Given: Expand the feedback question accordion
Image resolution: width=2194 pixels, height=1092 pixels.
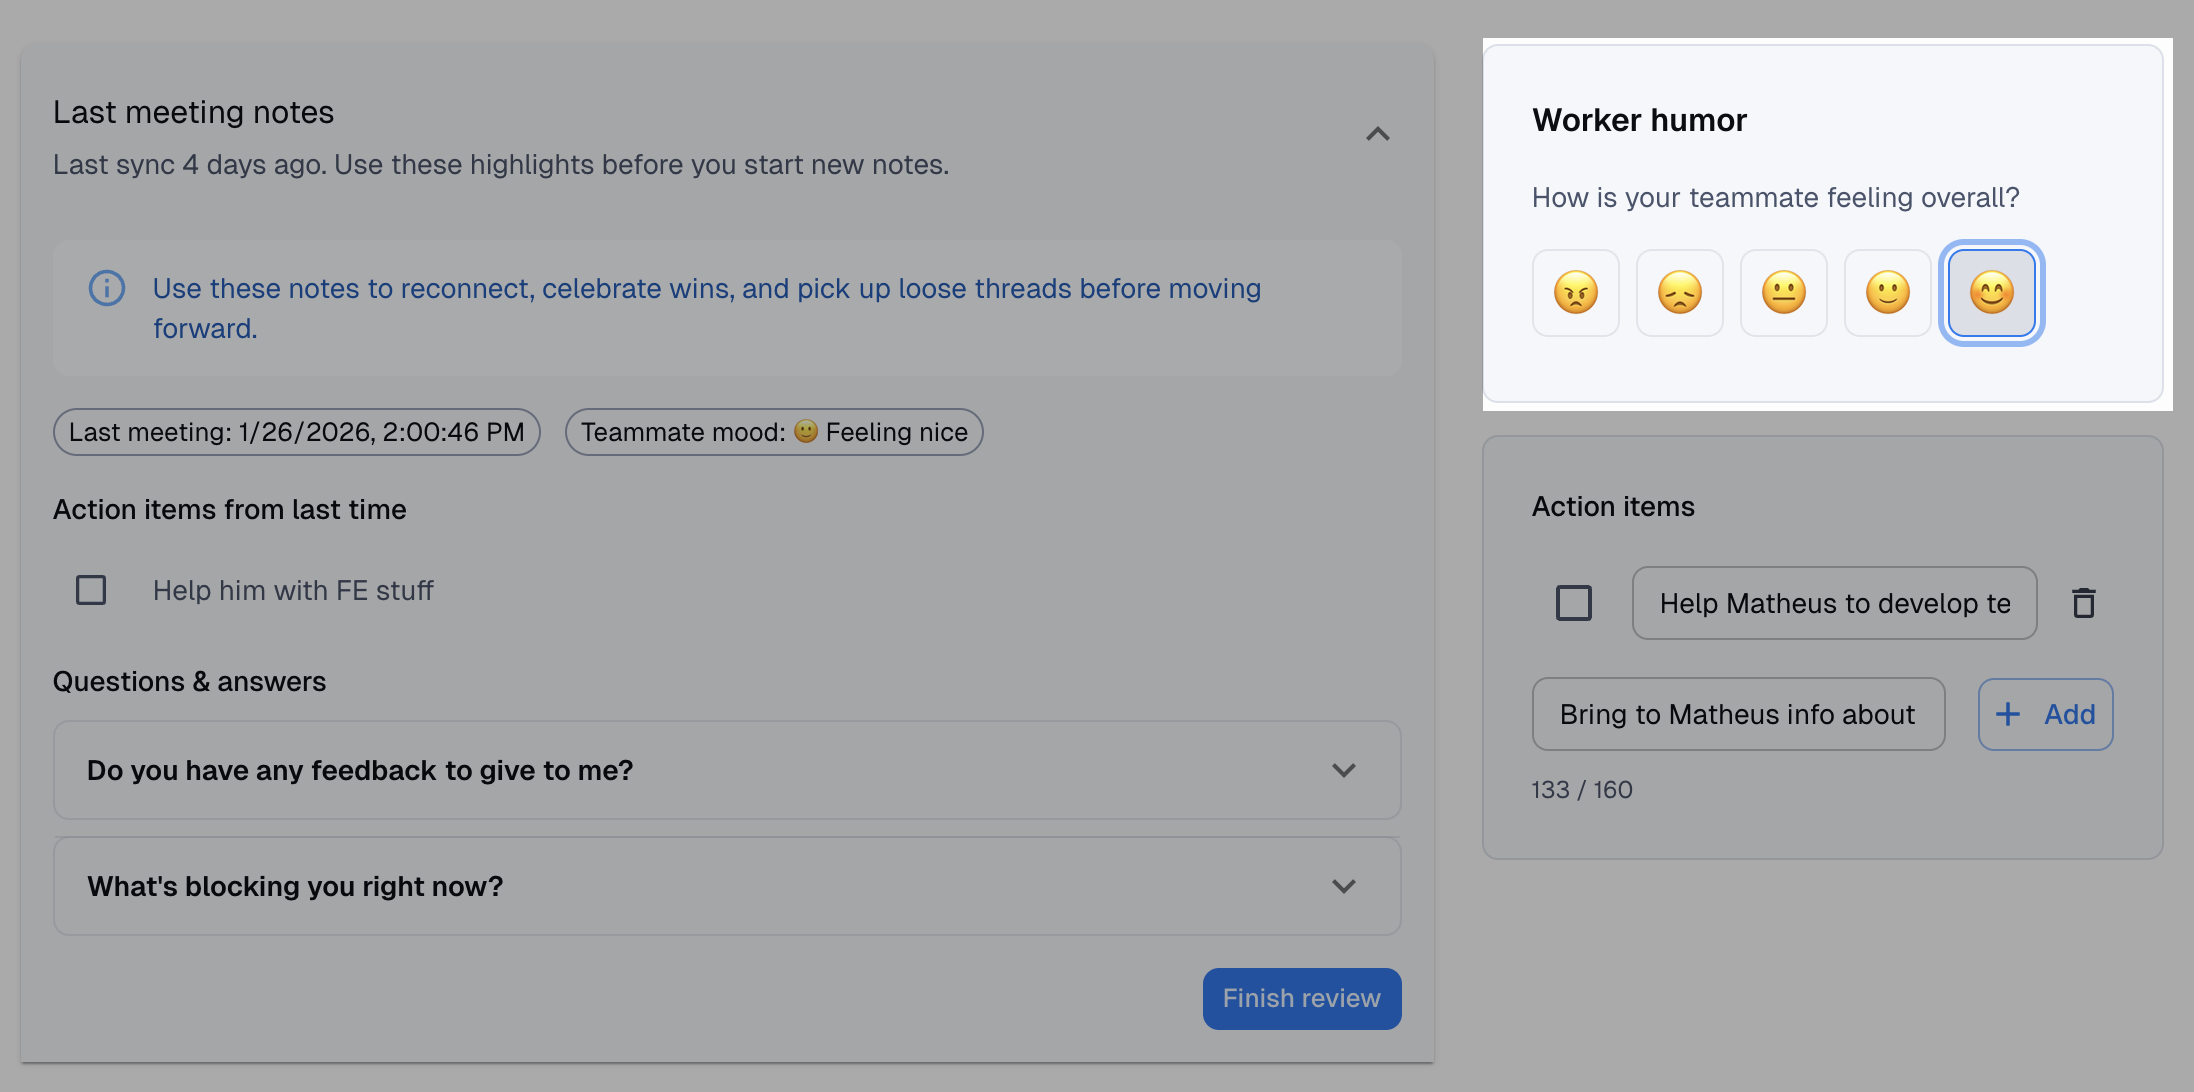Looking at the screenshot, I should [1343, 770].
